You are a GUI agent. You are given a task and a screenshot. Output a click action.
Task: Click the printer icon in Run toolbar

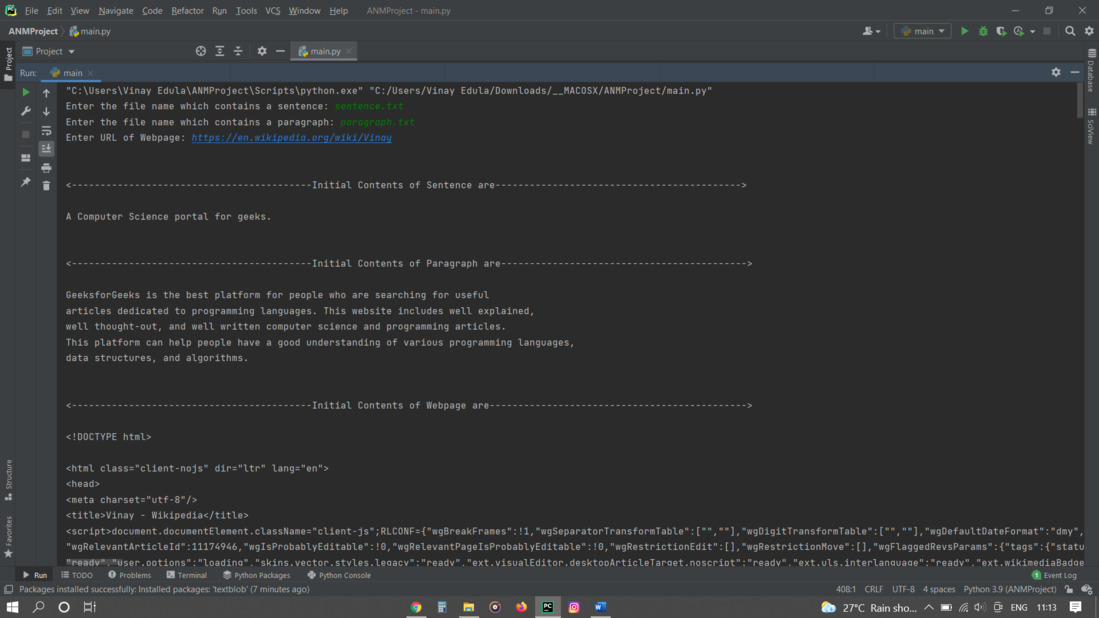pos(46,167)
